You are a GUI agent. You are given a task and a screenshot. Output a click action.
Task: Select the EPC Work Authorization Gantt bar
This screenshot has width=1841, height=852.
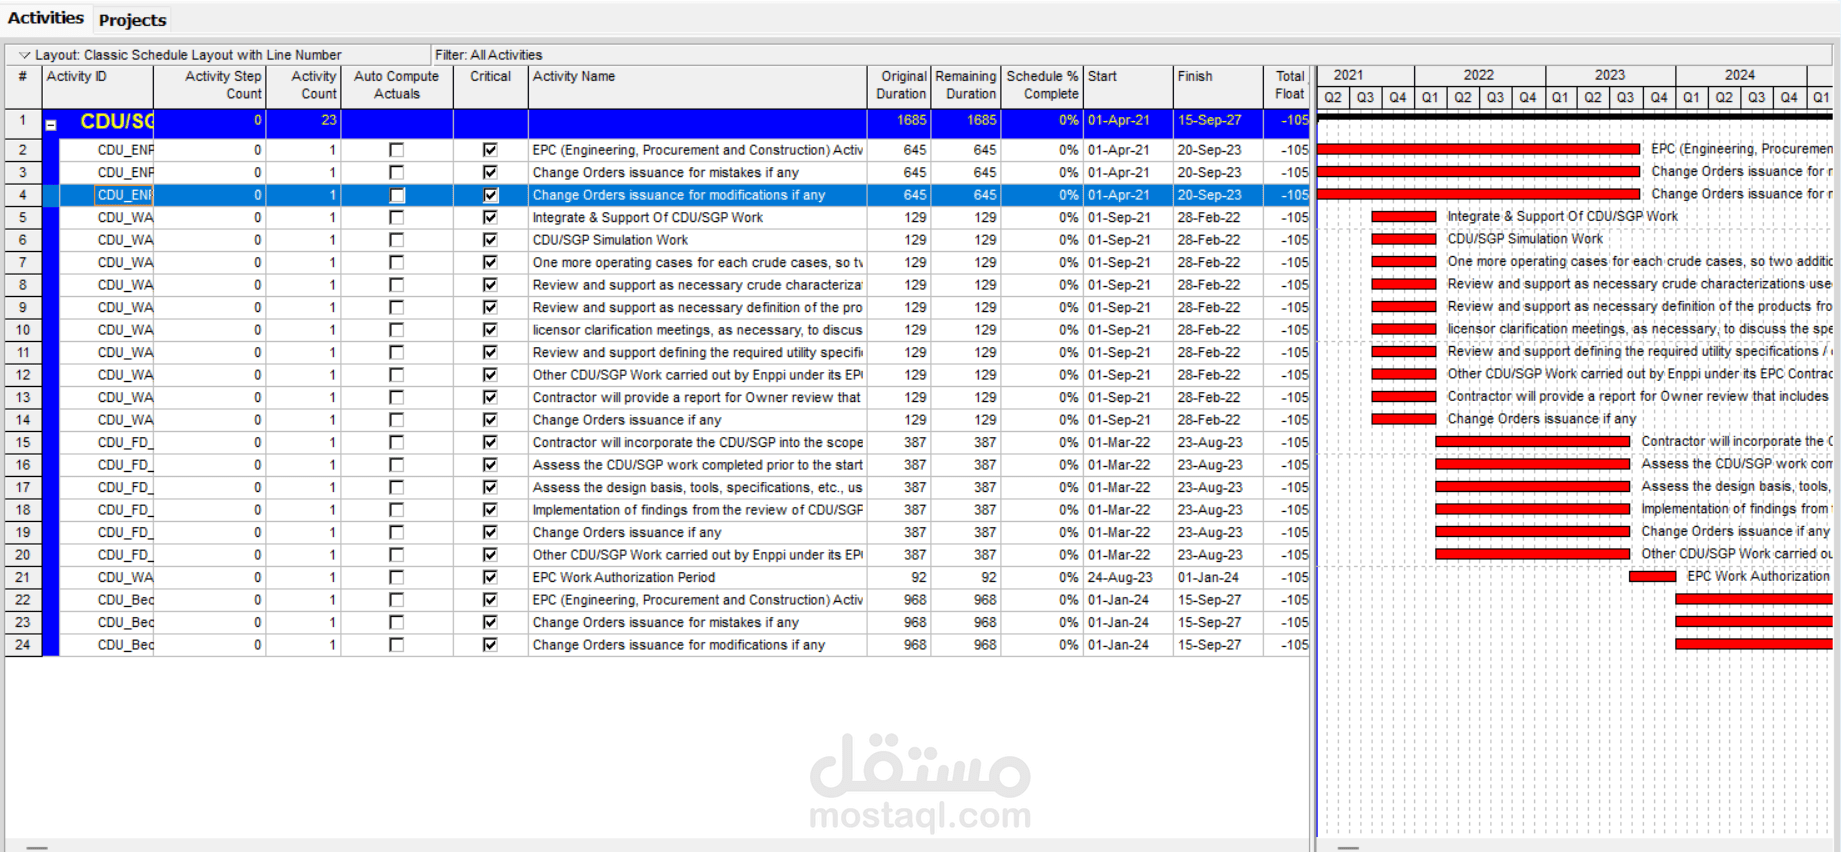[x=1652, y=576]
